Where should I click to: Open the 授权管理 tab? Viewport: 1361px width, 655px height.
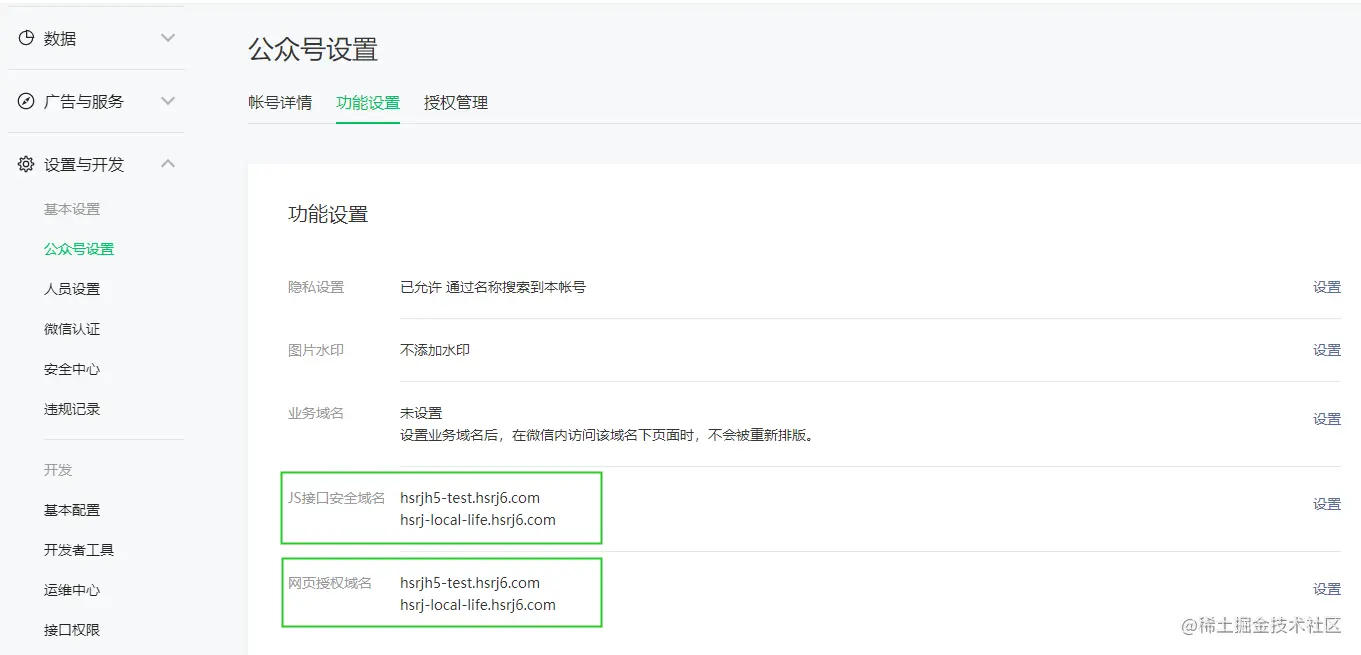point(457,102)
